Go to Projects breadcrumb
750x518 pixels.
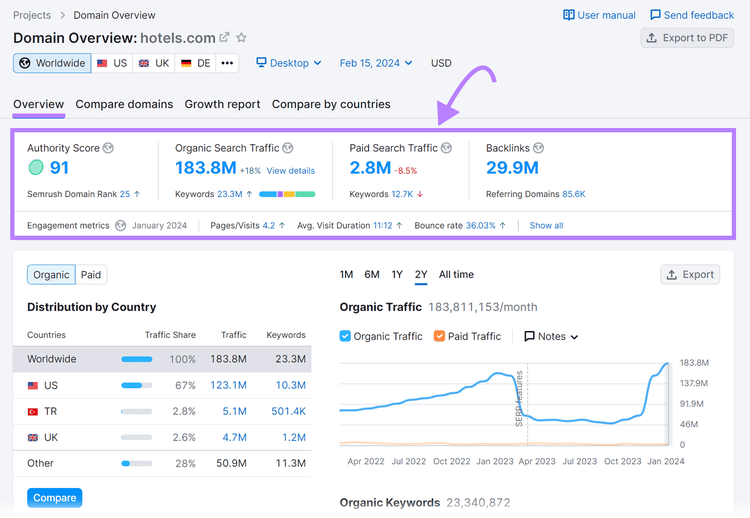click(32, 15)
